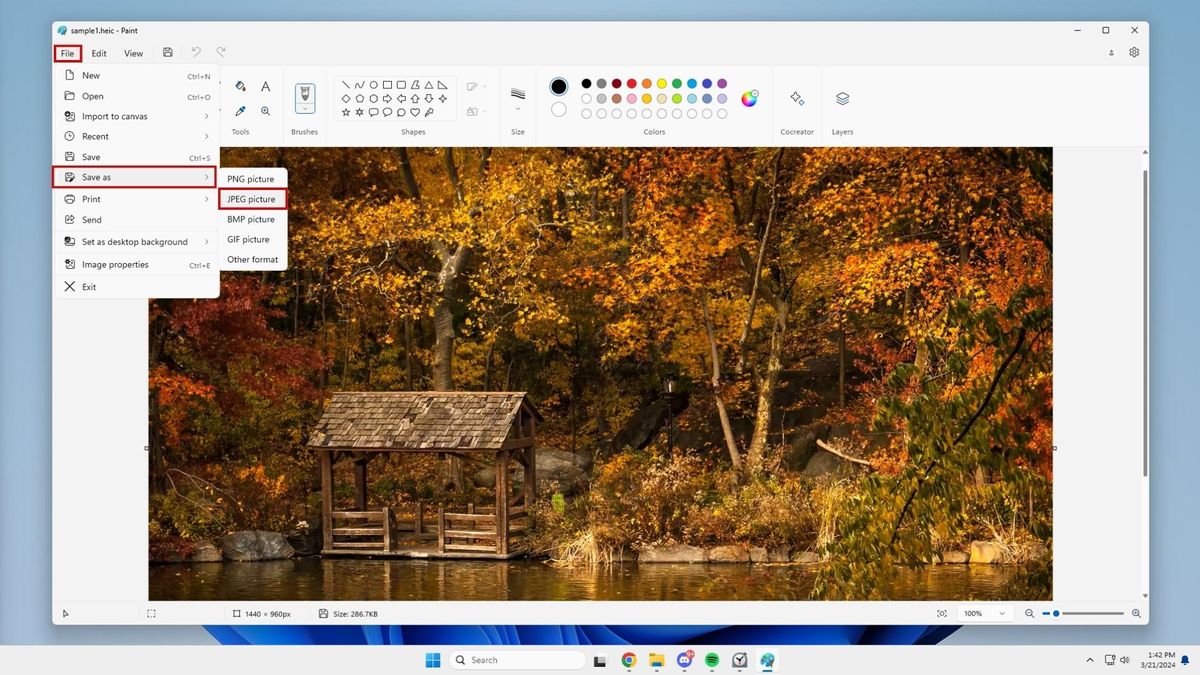Click PNG picture save option
1200x675 pixels.
tap(250, 179)
